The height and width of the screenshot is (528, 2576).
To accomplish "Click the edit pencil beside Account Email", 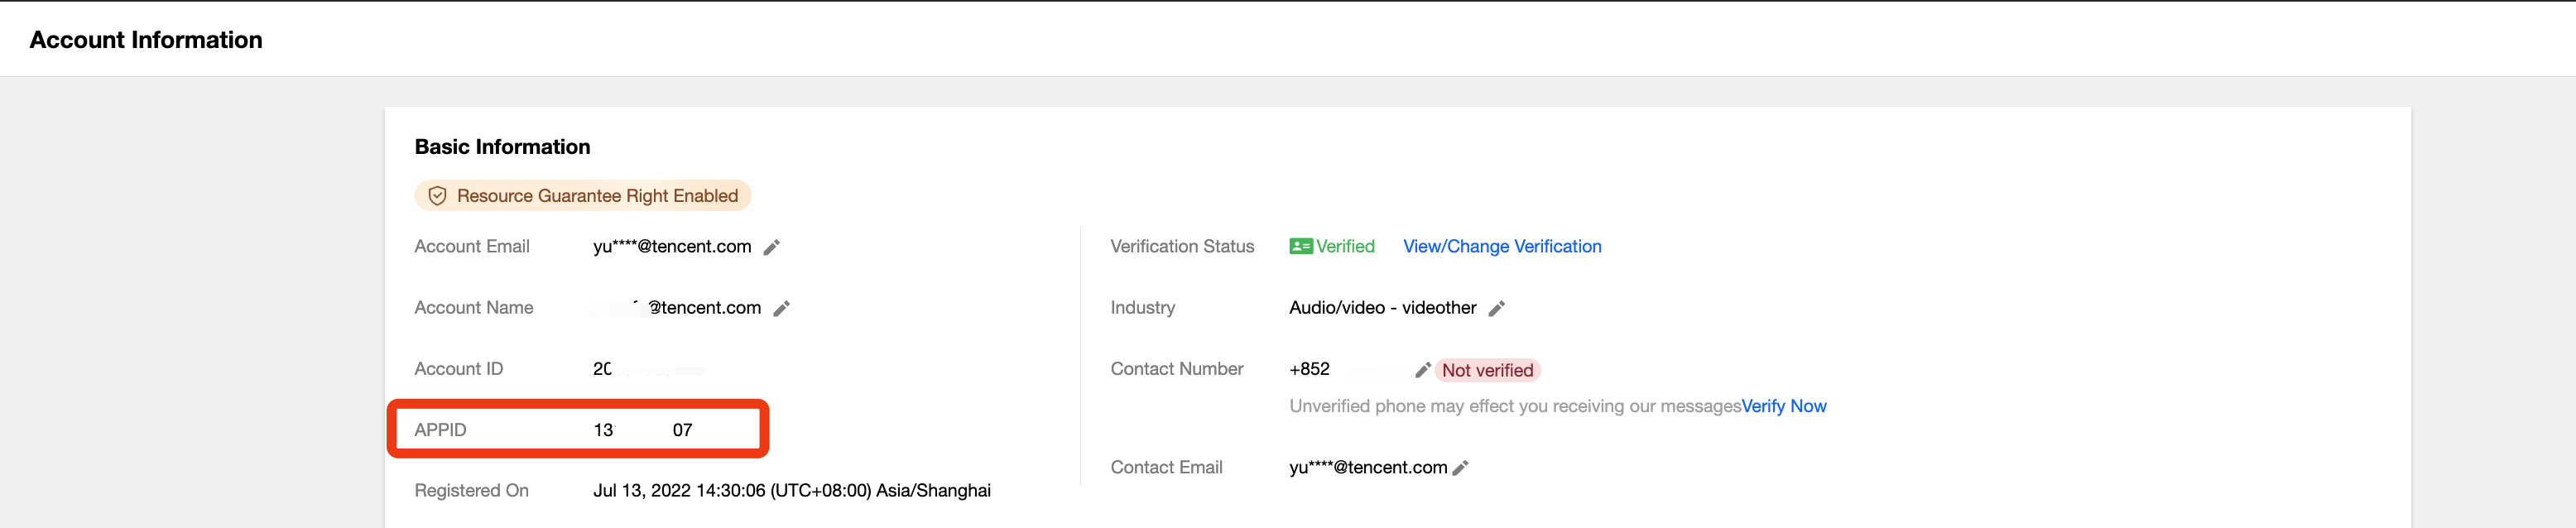I will (771, 247).
